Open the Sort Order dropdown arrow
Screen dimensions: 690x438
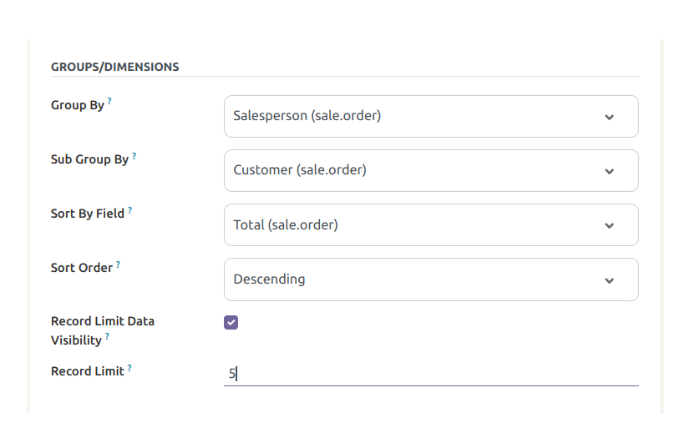[x=609, y=280]
